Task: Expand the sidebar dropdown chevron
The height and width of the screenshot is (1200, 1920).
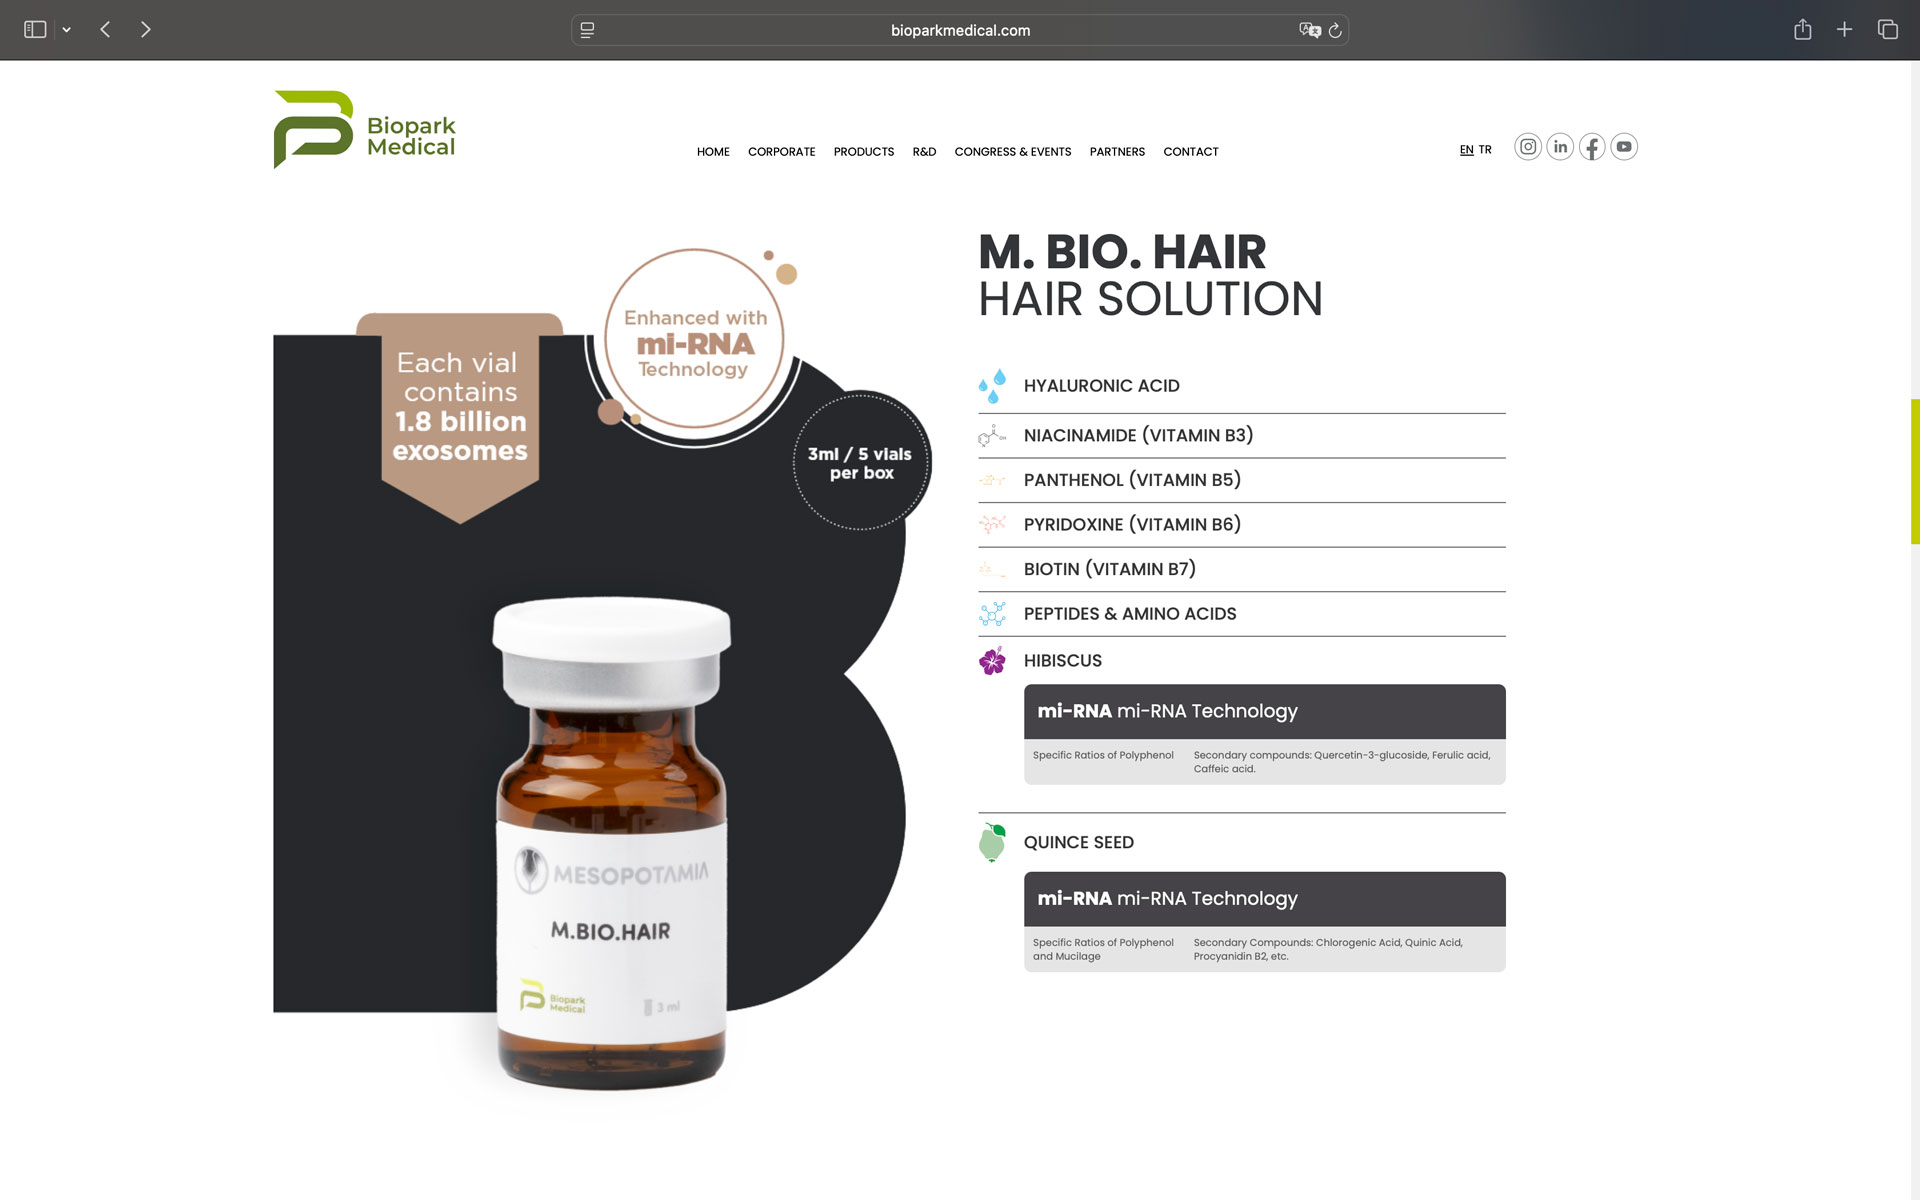Action: click(x=66, y=30)
